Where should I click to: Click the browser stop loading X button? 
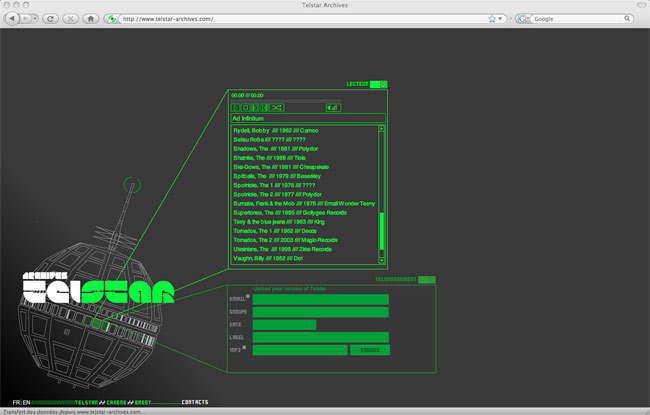coord(70,19)
